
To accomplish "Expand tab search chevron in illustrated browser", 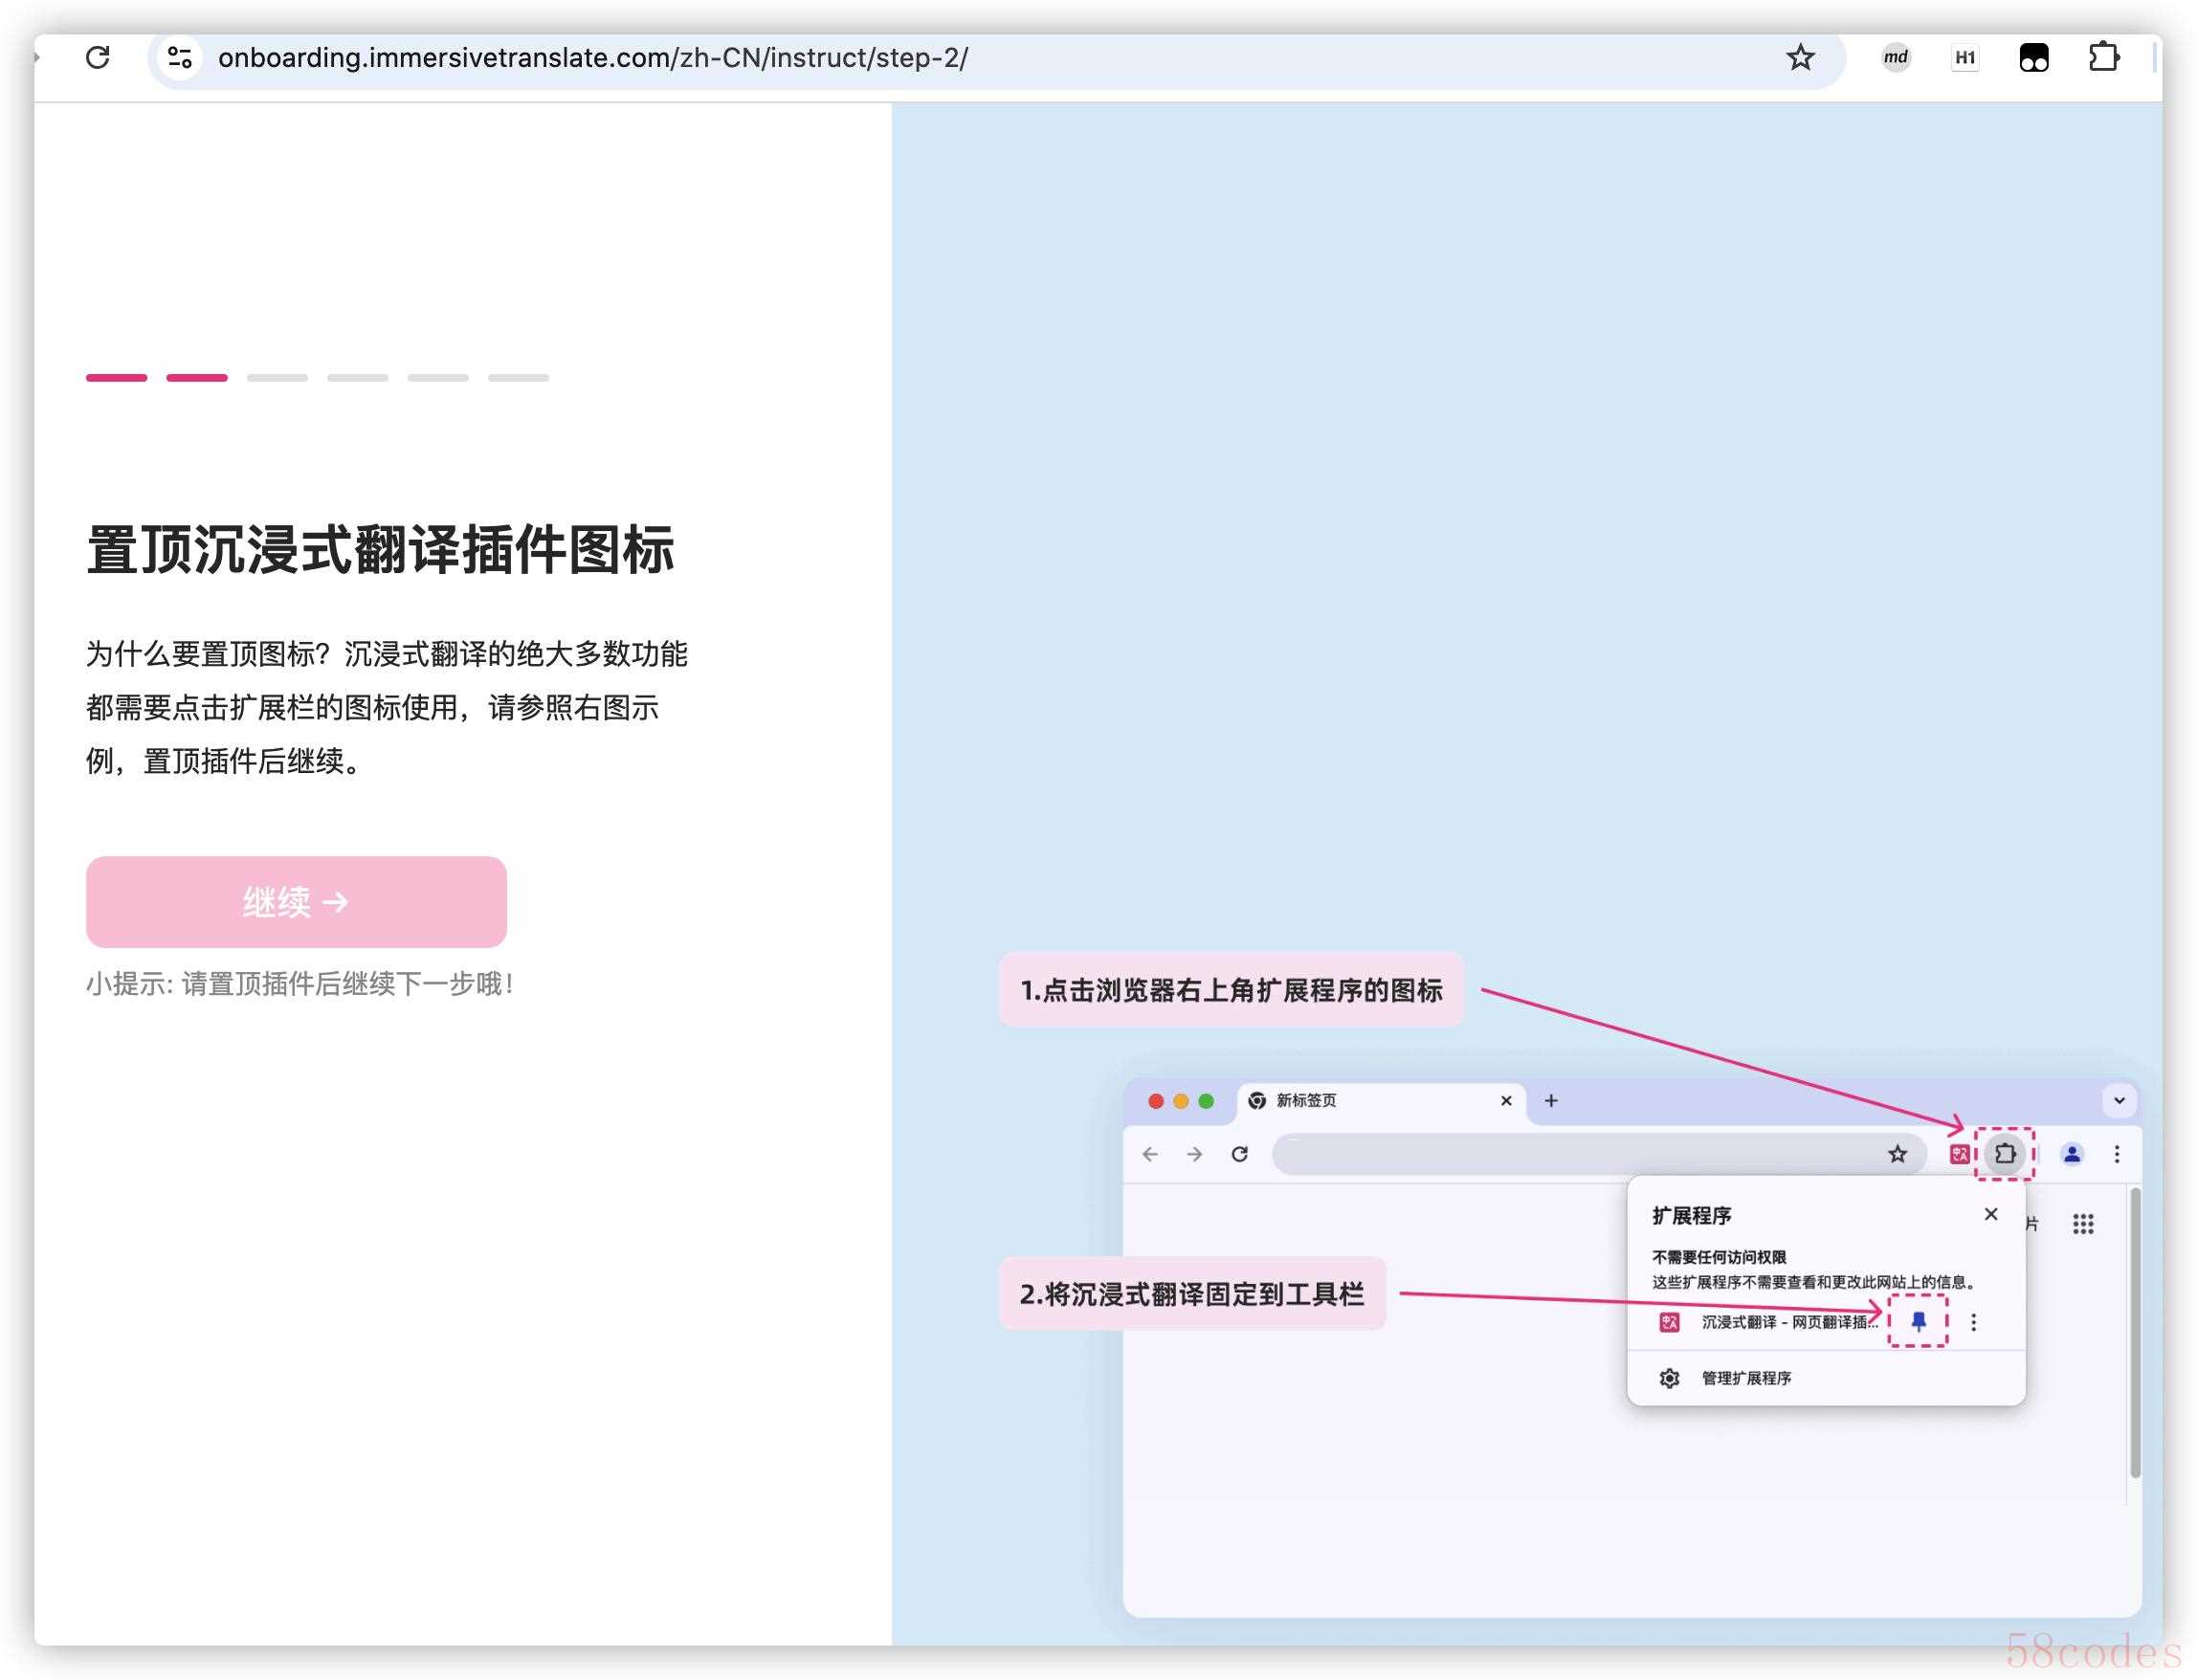I will (x=2119, y=1101).
